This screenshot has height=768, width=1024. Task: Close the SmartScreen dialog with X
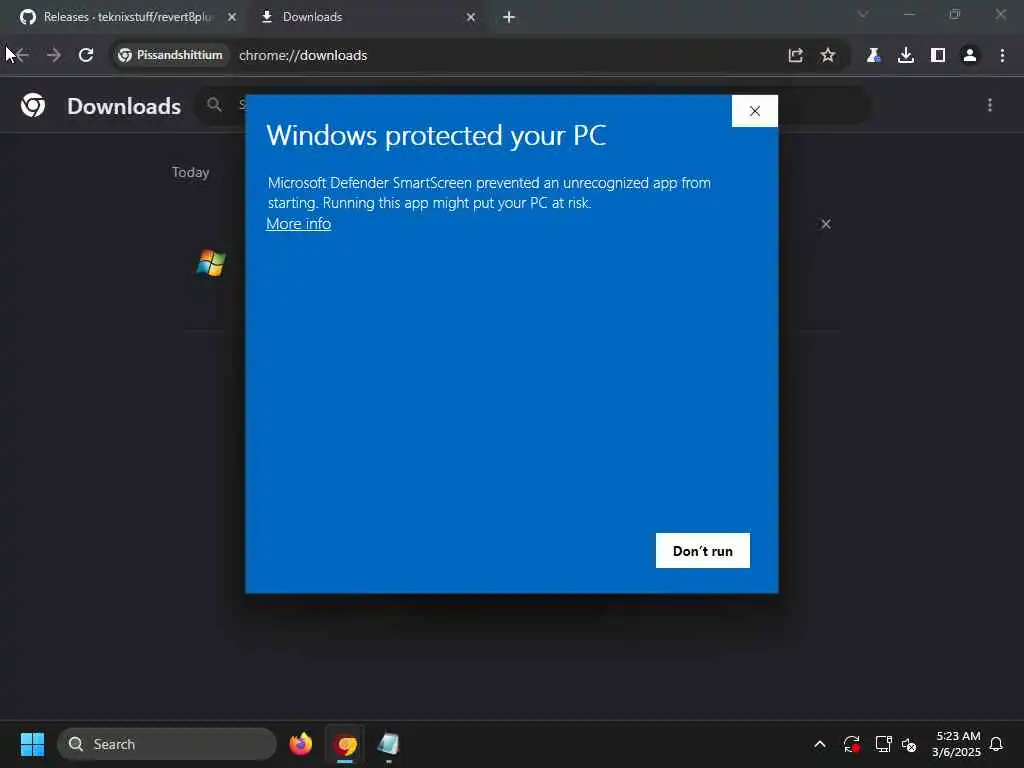pos(755,111)
